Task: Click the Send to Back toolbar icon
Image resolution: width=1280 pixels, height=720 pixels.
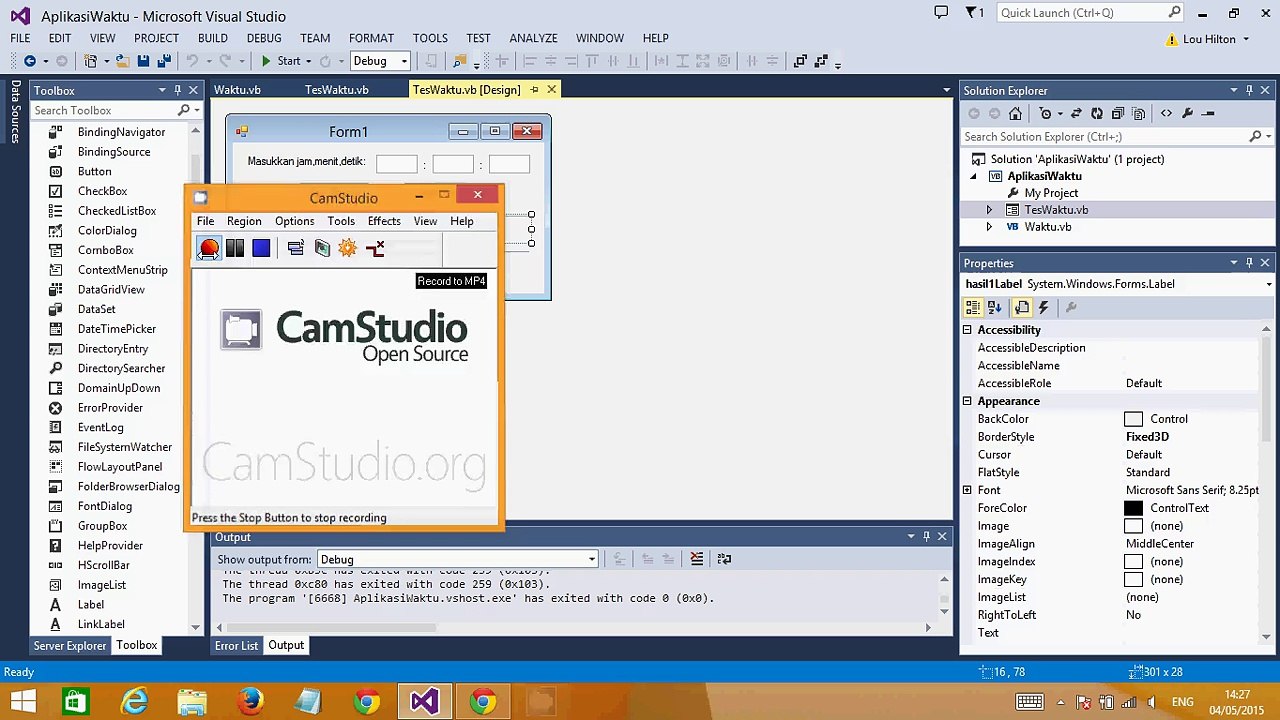Action: coord(821,61)
